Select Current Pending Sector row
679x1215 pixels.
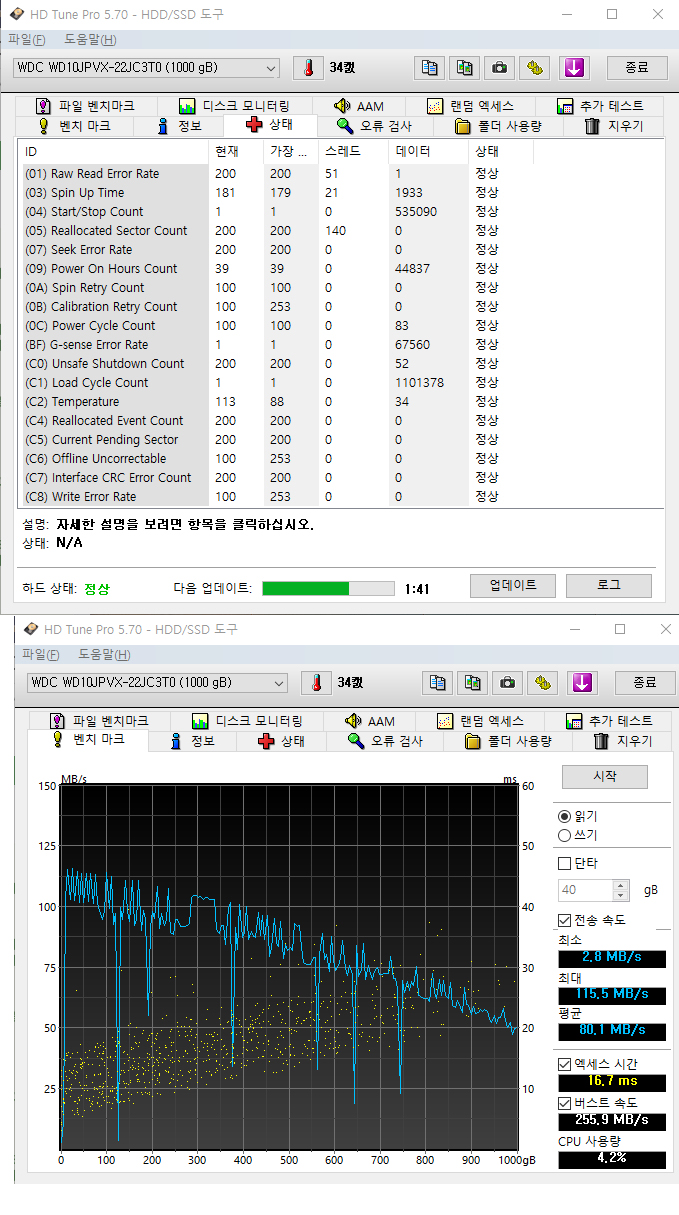(276, 440)
